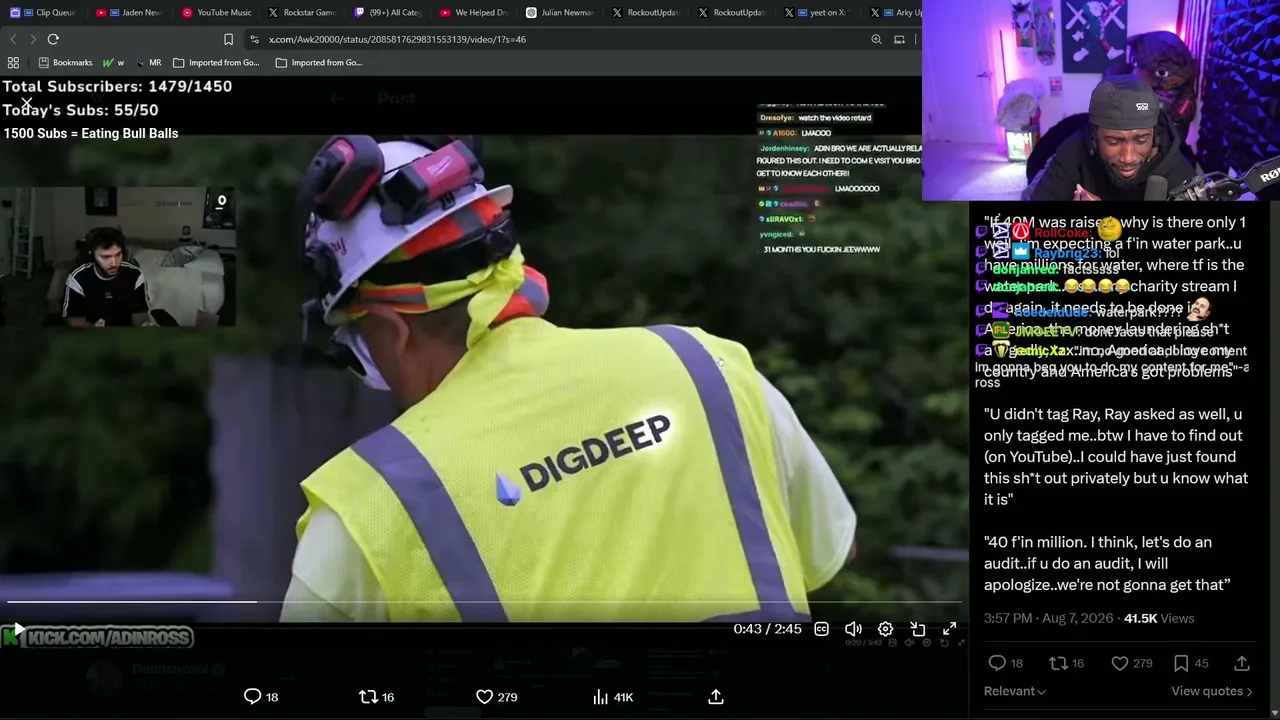
Task: Open the post timestamp 3:57 PM link
Action: pos(1048,618)
